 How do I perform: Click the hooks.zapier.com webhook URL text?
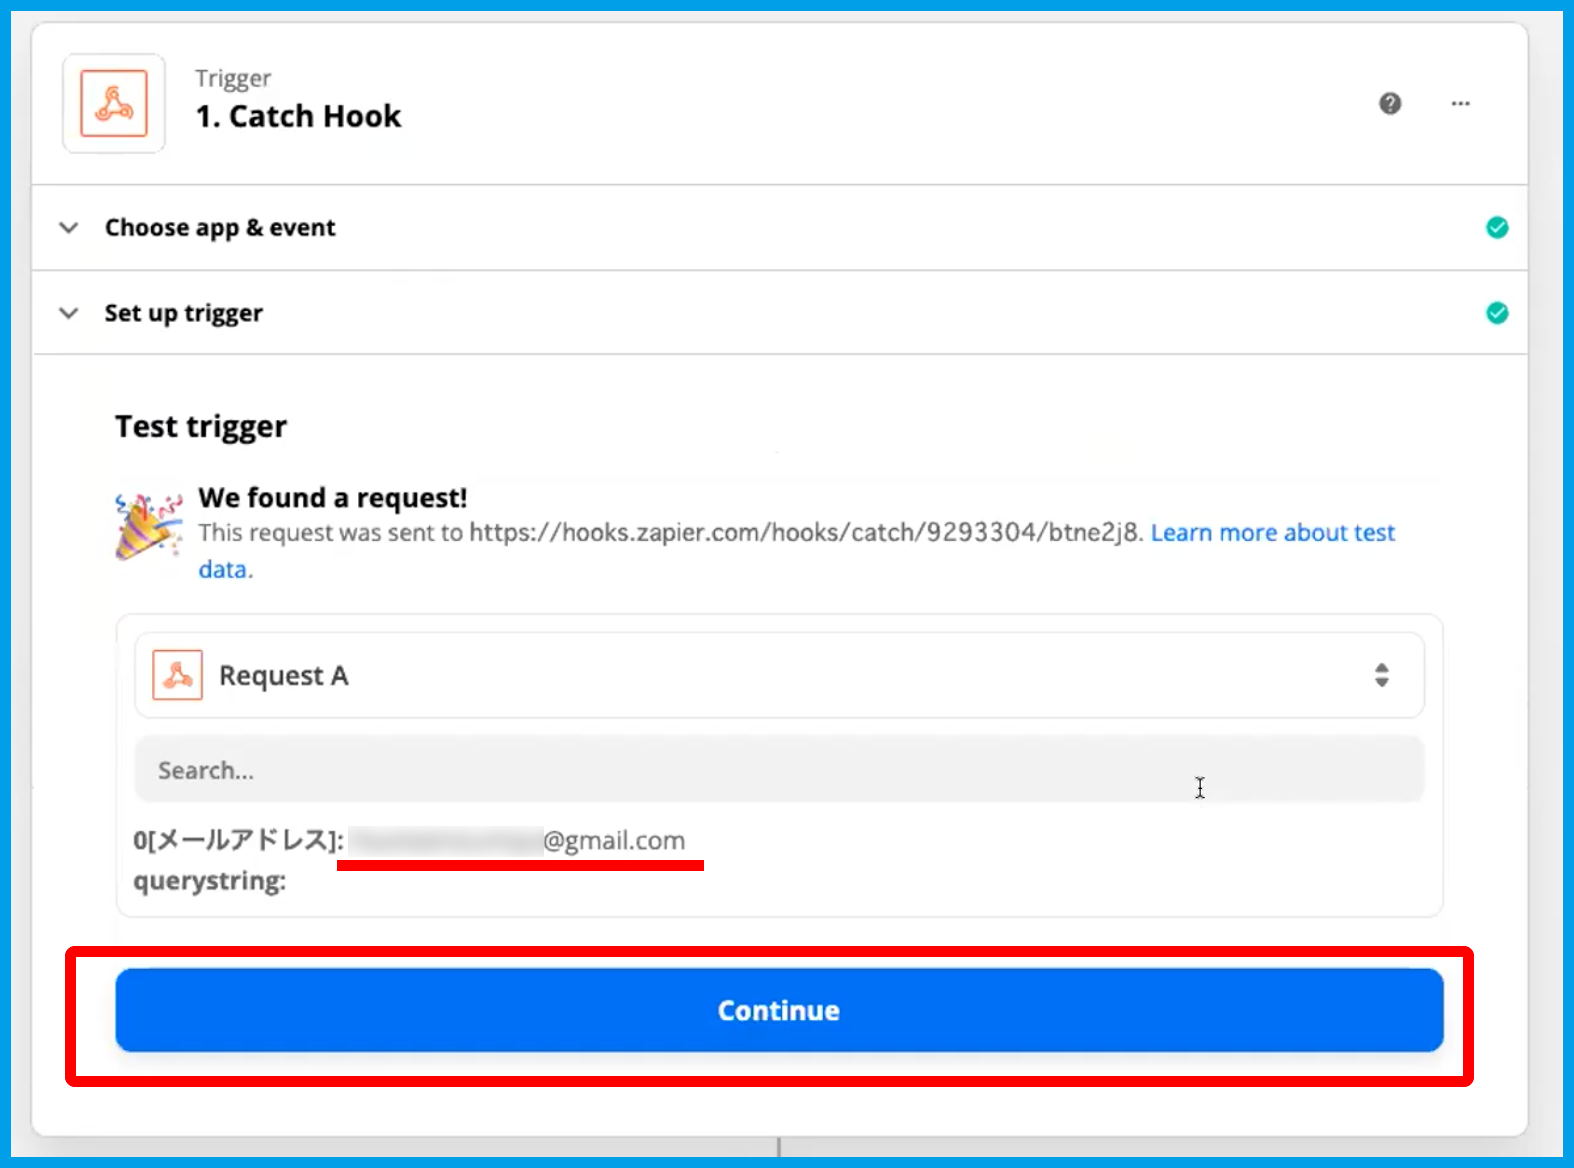803,533
